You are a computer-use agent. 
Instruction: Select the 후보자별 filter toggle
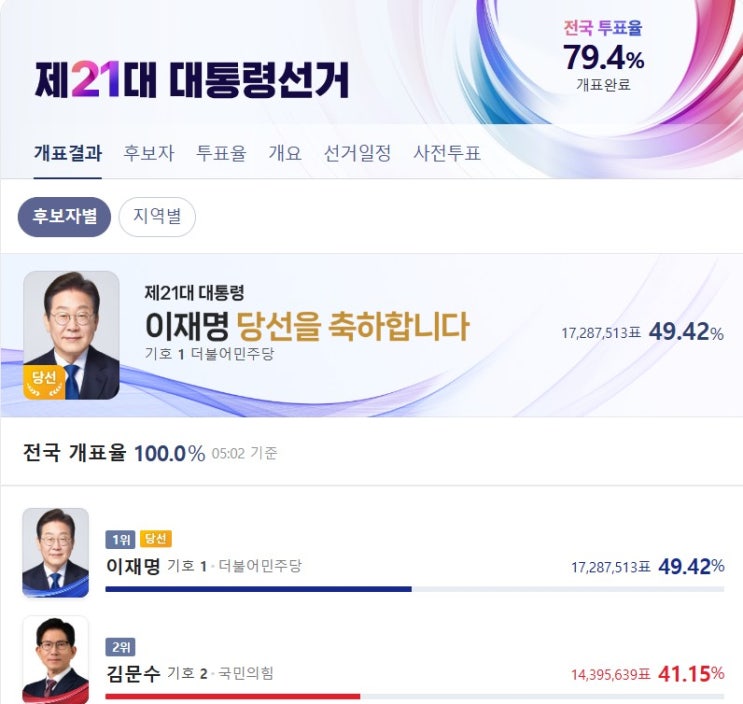64,217
